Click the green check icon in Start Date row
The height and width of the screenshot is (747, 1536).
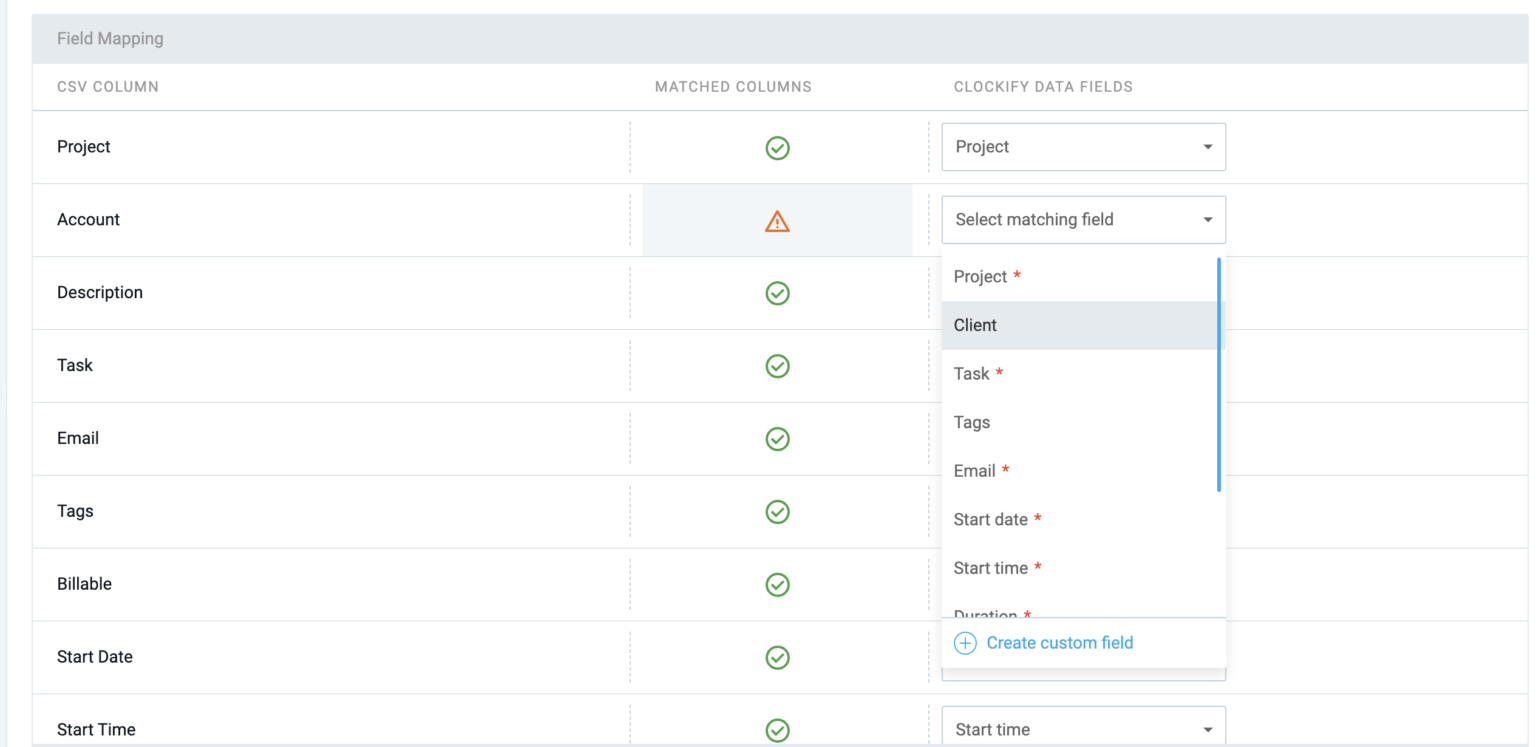click(x=777, y=658)
